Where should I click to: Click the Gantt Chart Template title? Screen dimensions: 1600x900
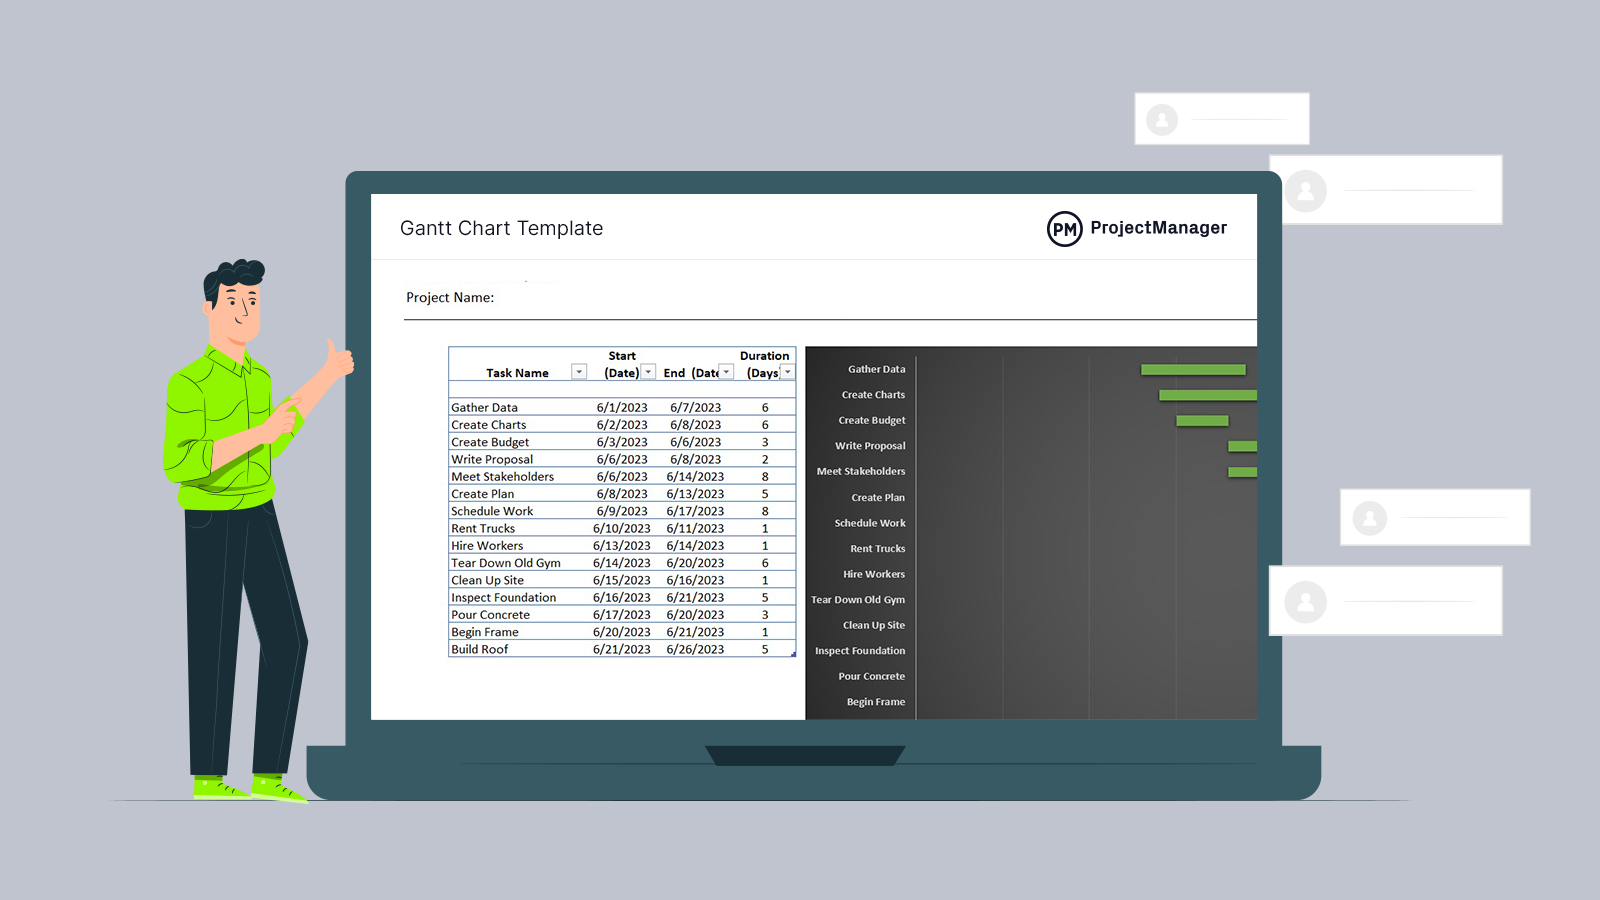(x=501, y=229)
